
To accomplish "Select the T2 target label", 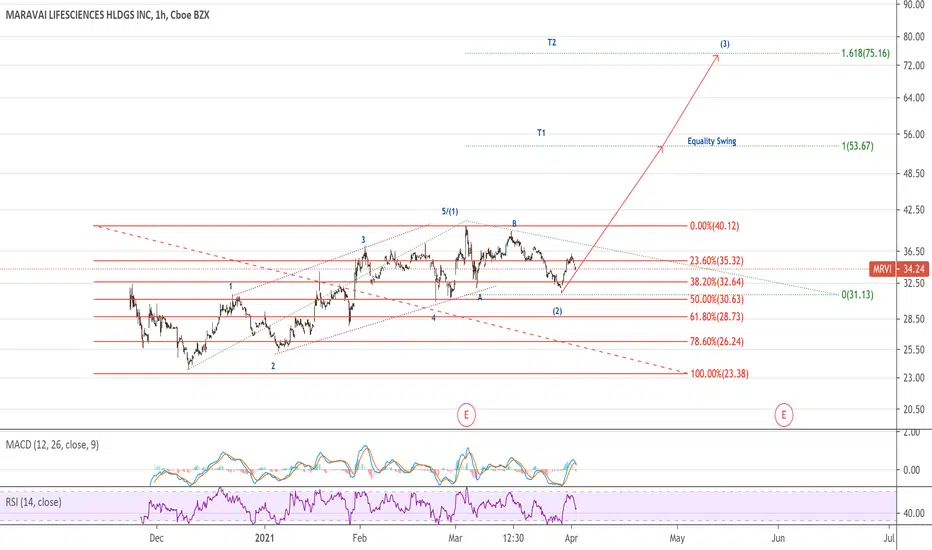I will [x=552, y=42].
